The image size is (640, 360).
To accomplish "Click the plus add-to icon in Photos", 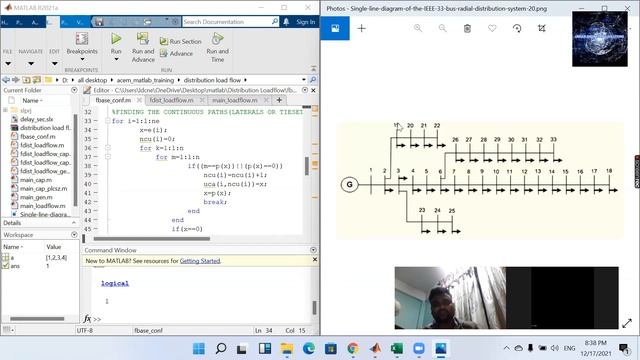I will (x=362, y=28).
